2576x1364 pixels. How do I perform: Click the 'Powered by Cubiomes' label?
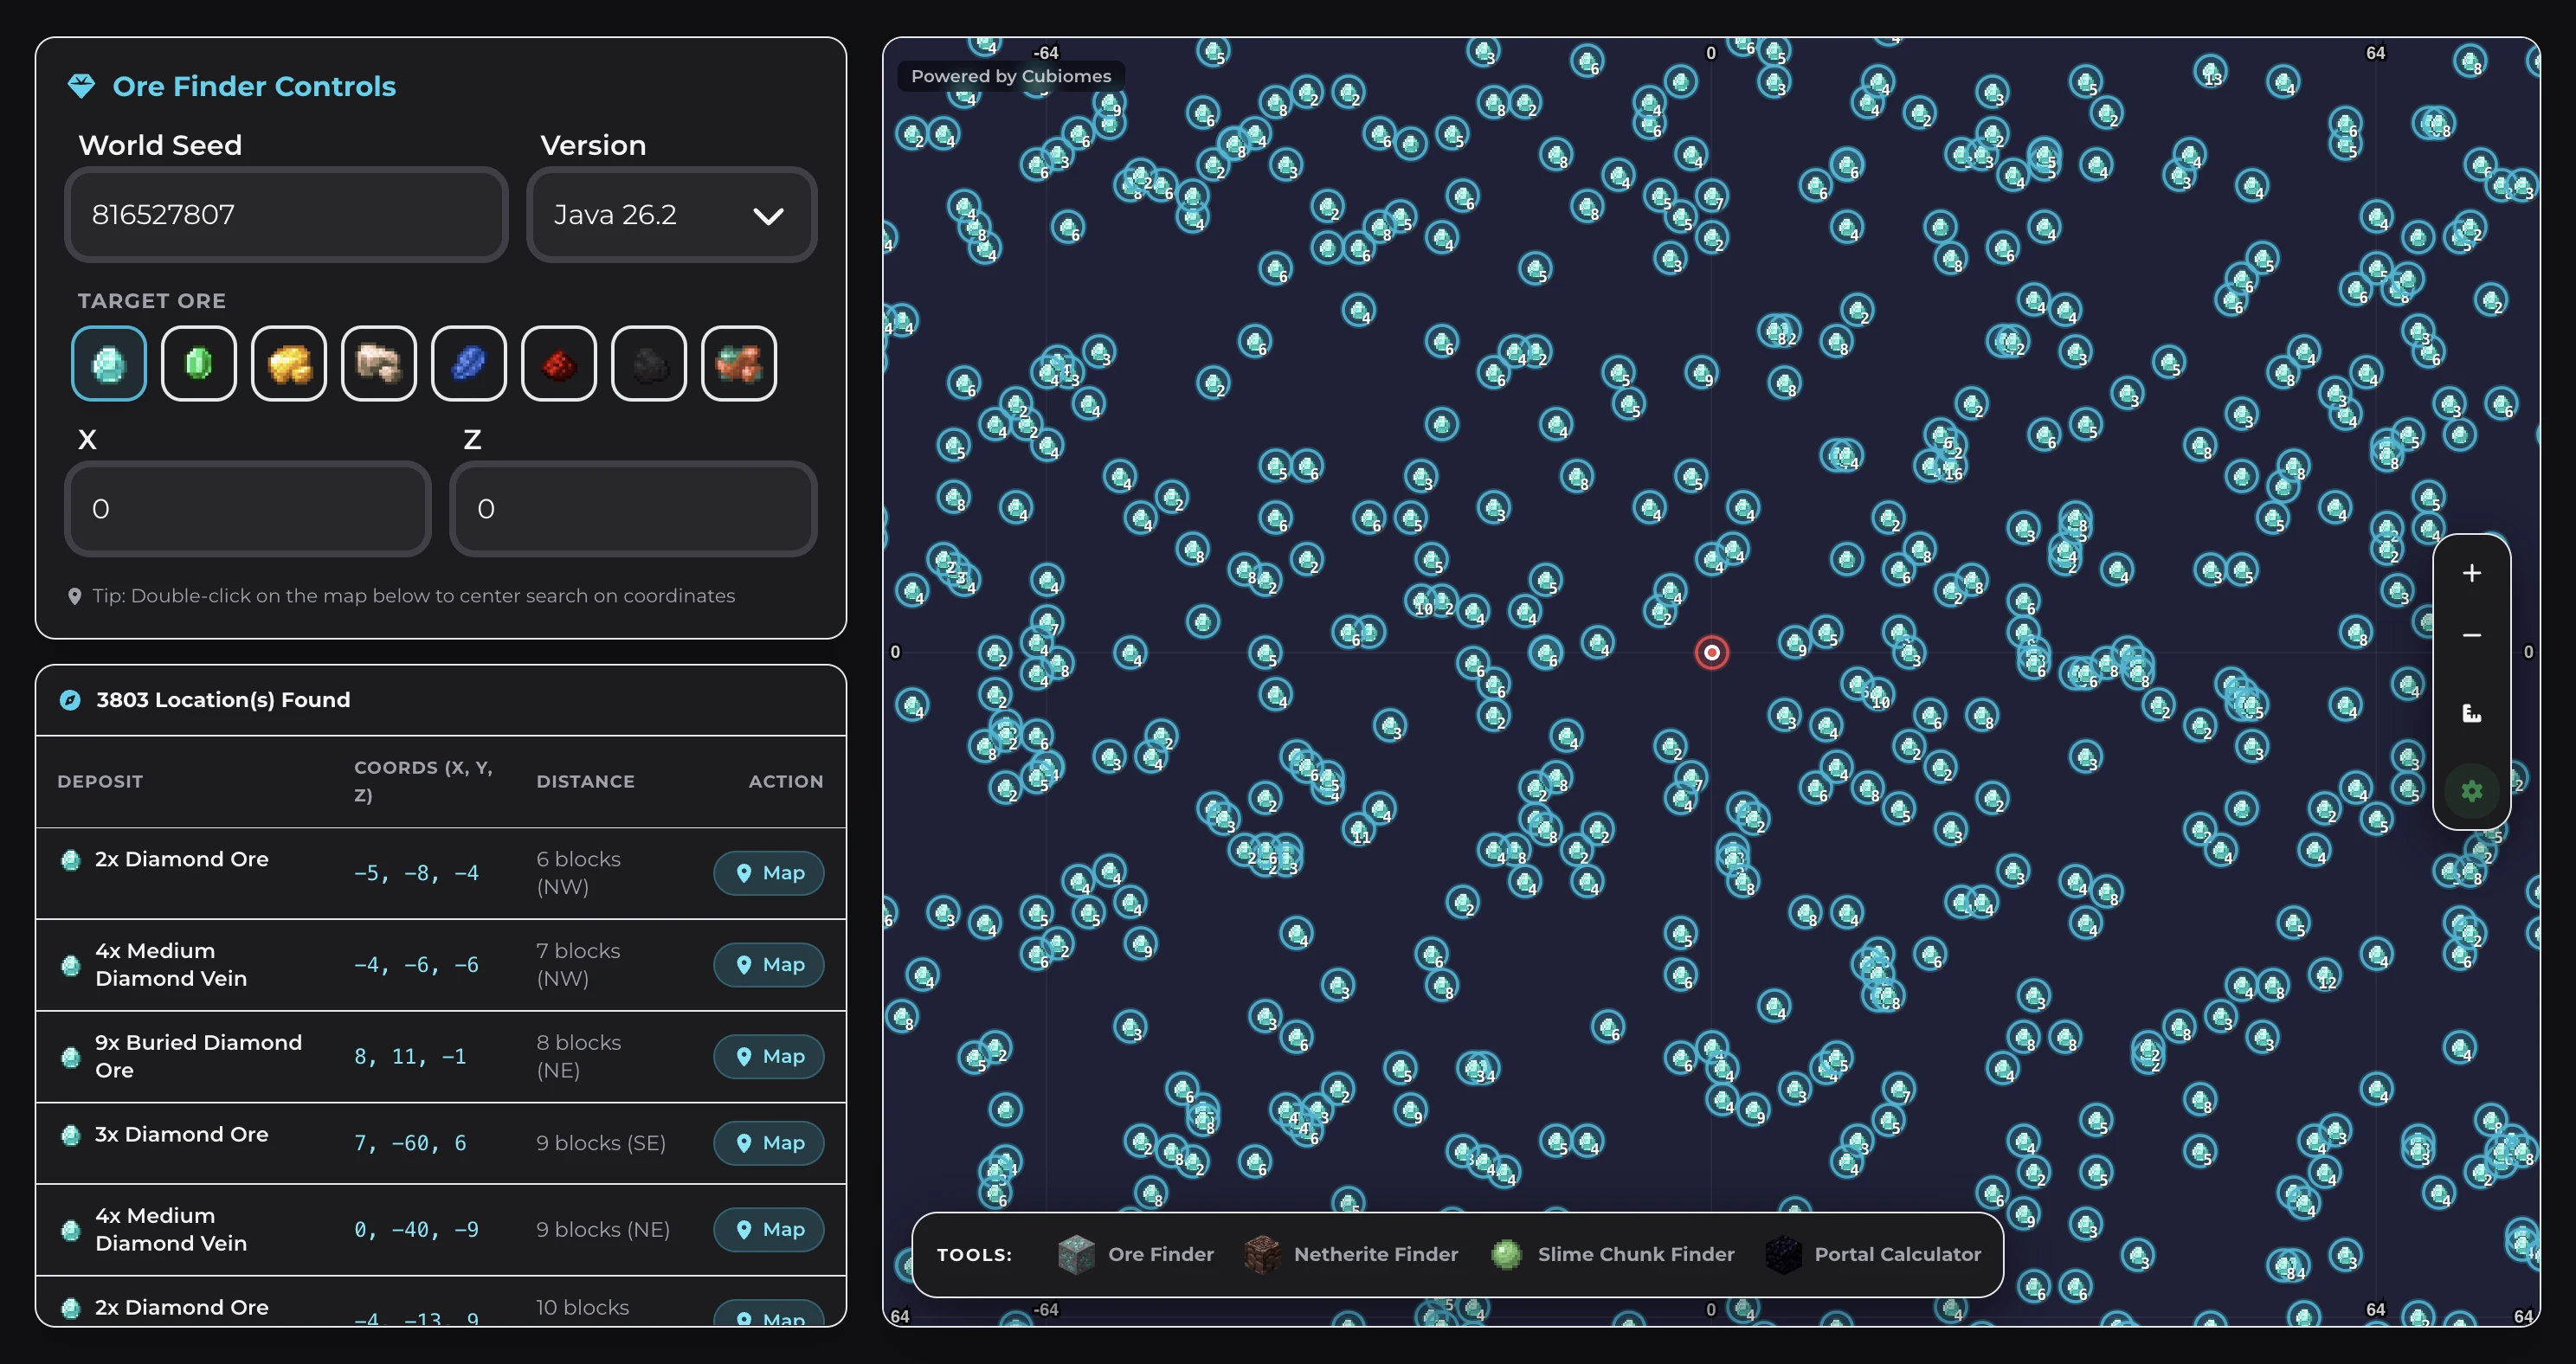coord(1011,76)
